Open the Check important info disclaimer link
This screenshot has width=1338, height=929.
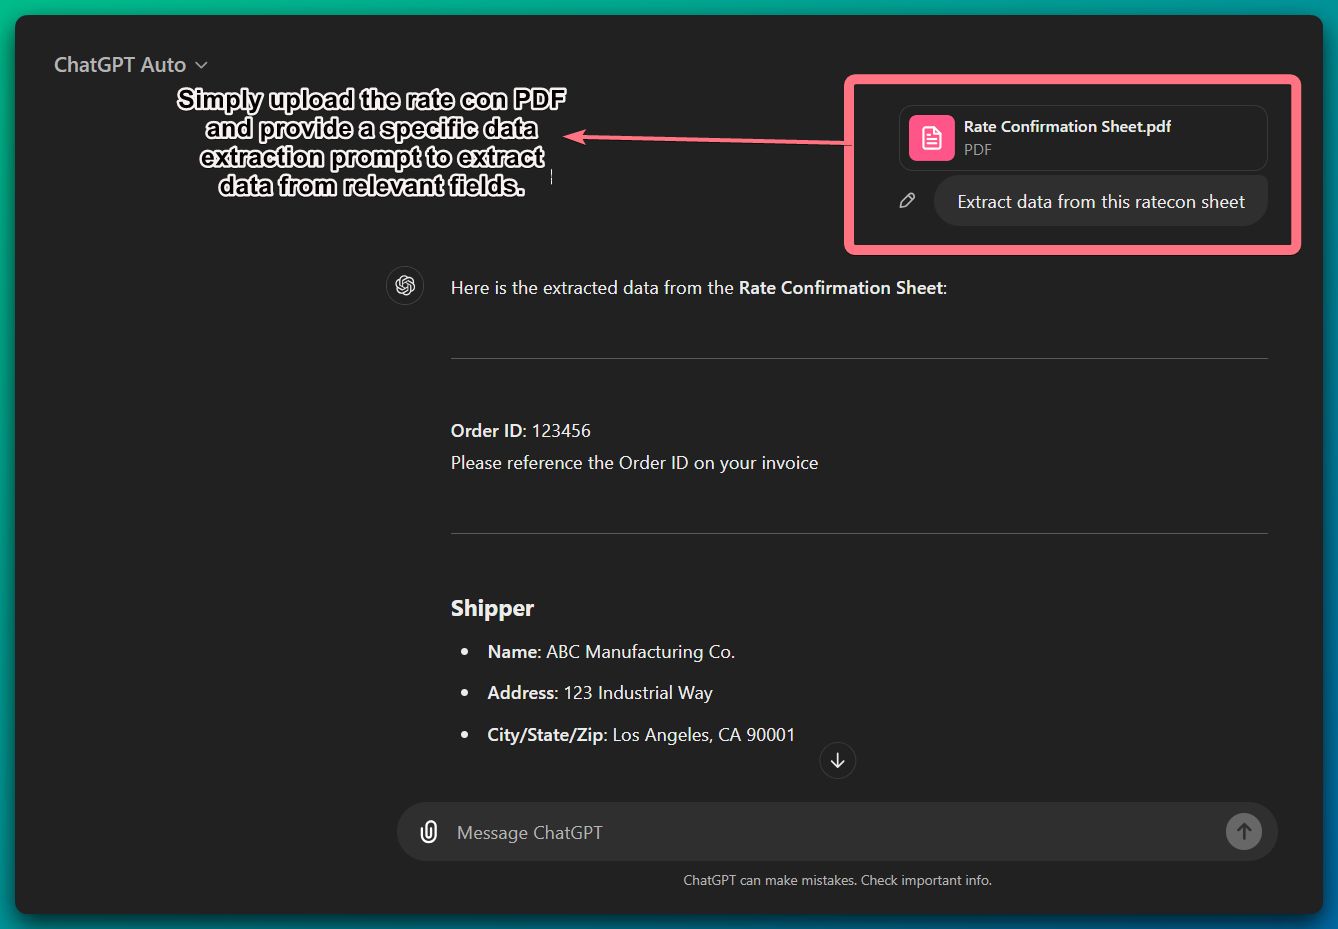click(925, 880)
